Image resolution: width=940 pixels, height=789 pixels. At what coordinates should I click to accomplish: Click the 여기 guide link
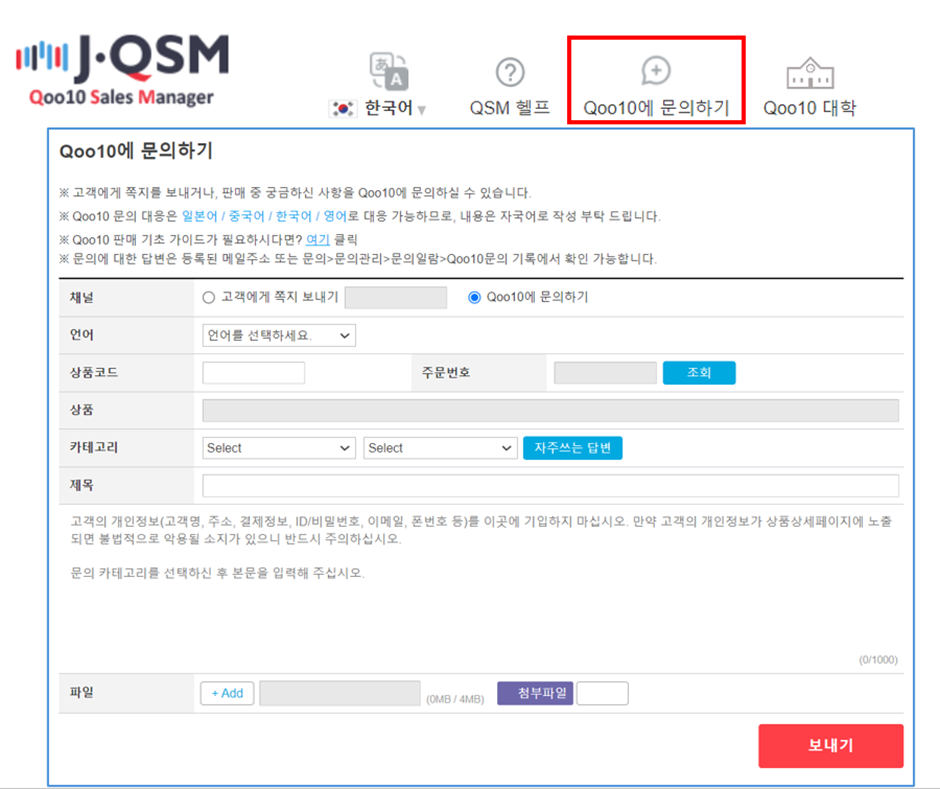318,240
